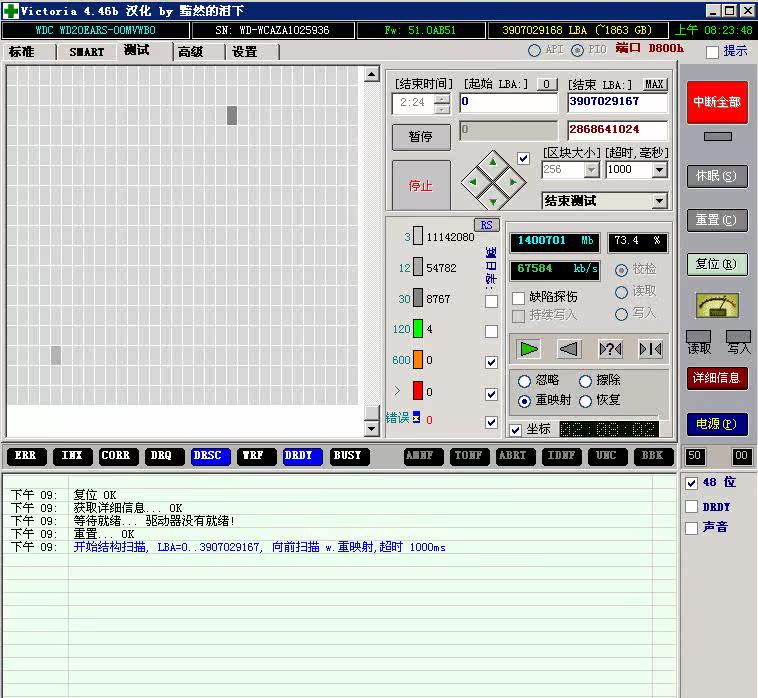This screenshot has width=758, height=698.
Task: Click the 结束 LBA field 3907029167
Action: pyautogui.click(x=617, y=102)
